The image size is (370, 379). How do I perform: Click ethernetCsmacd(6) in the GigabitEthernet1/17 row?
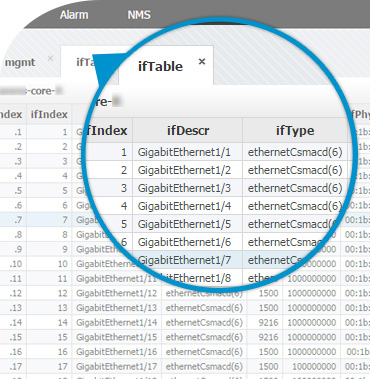pos(204,367)
